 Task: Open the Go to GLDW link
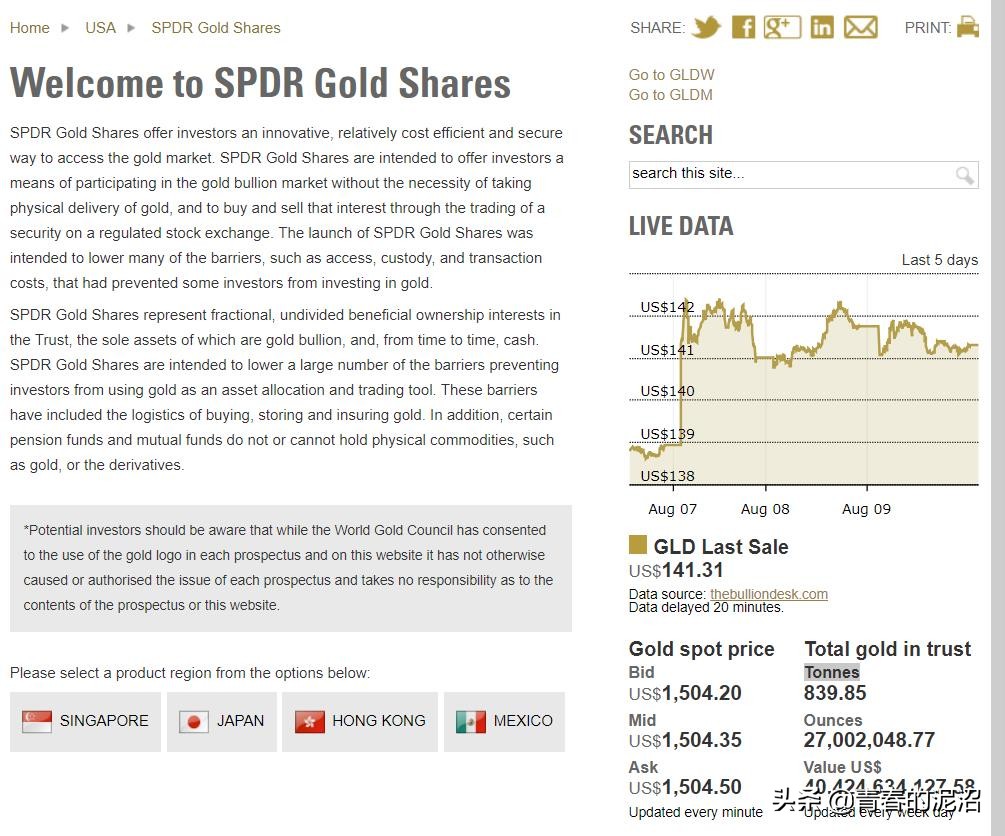pos(671,75)
